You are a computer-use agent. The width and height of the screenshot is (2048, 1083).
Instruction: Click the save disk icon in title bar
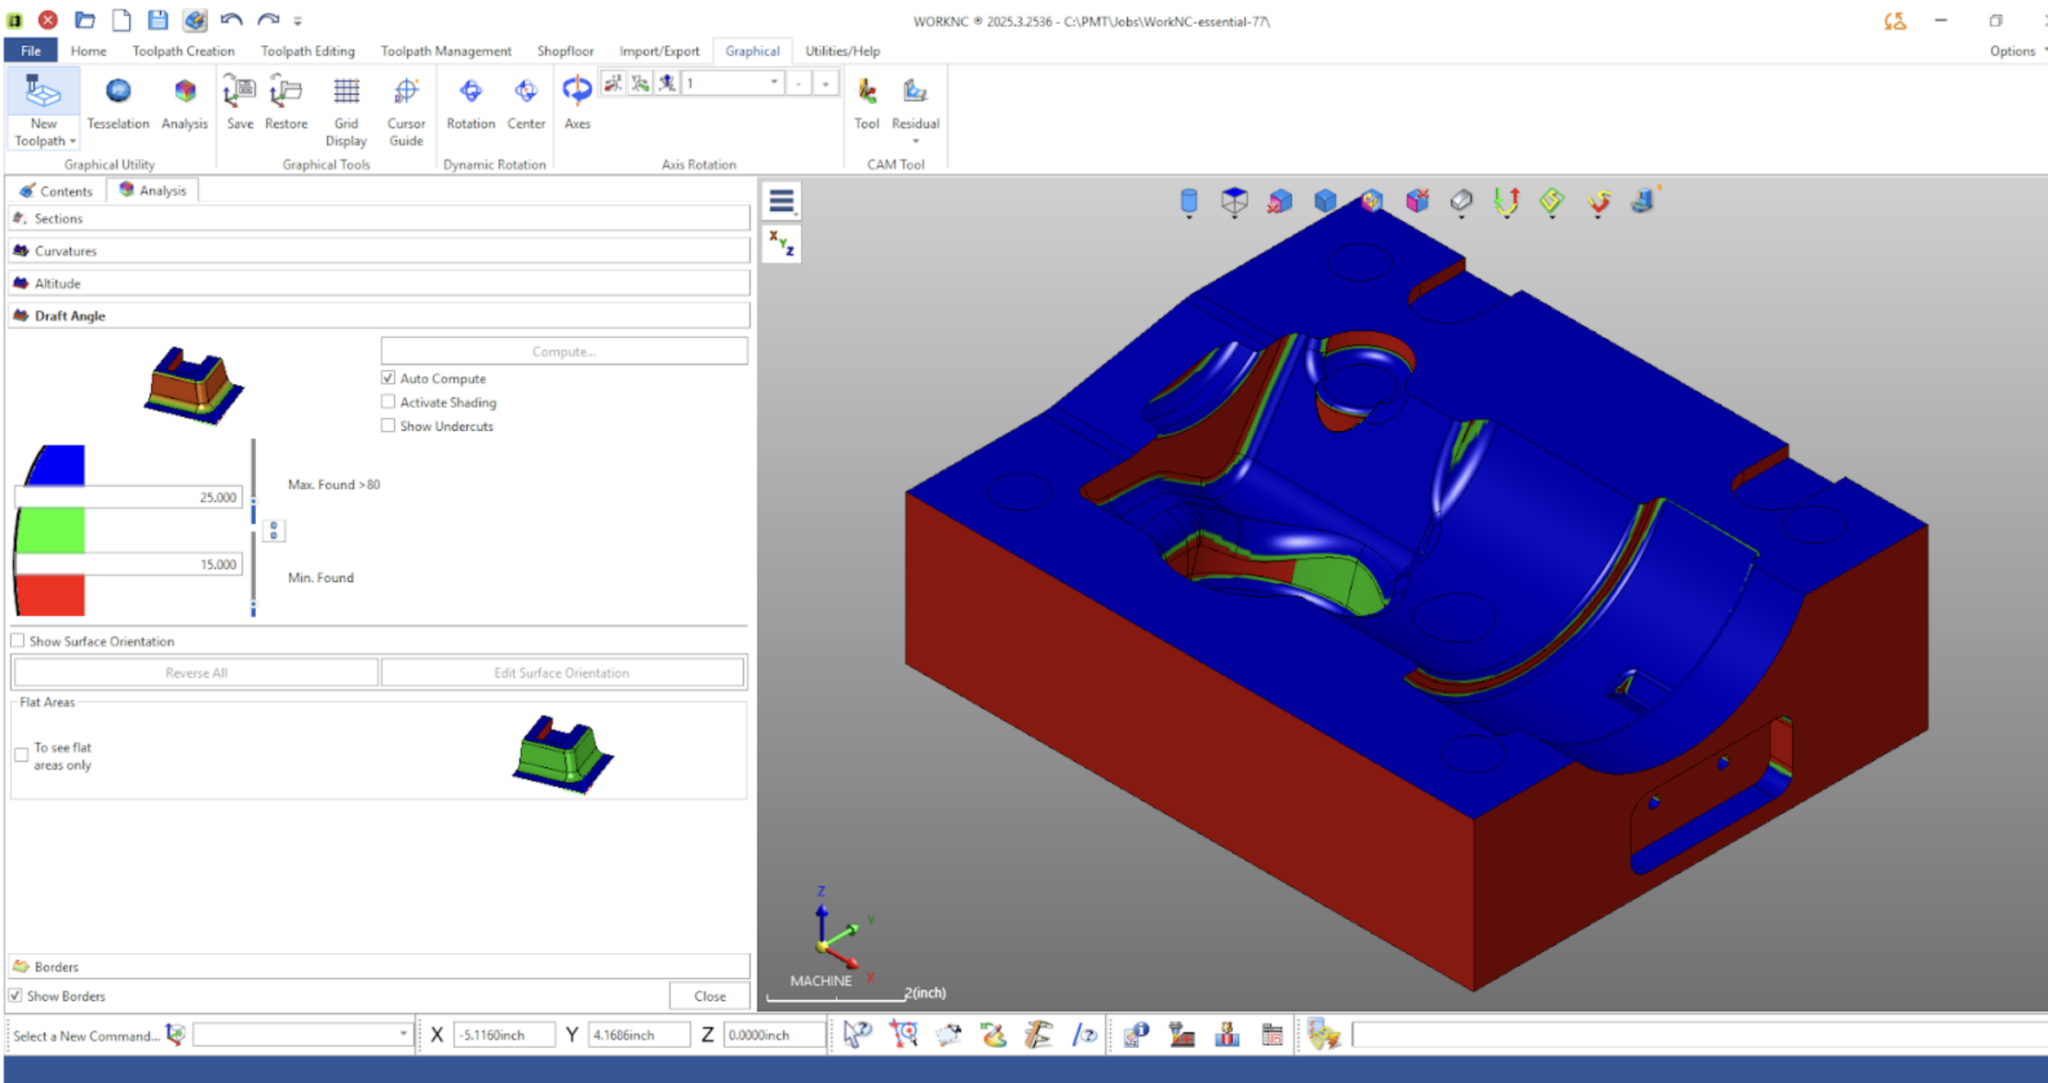157,19
